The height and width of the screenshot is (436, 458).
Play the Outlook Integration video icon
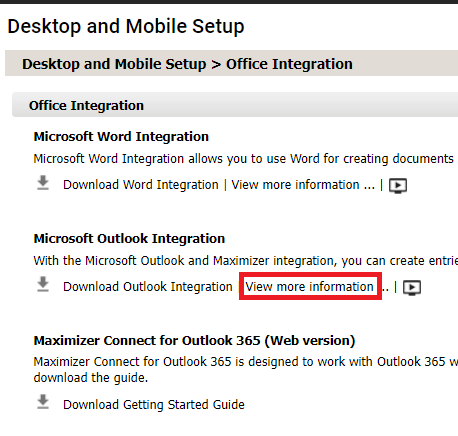click(x=412, y=288)
